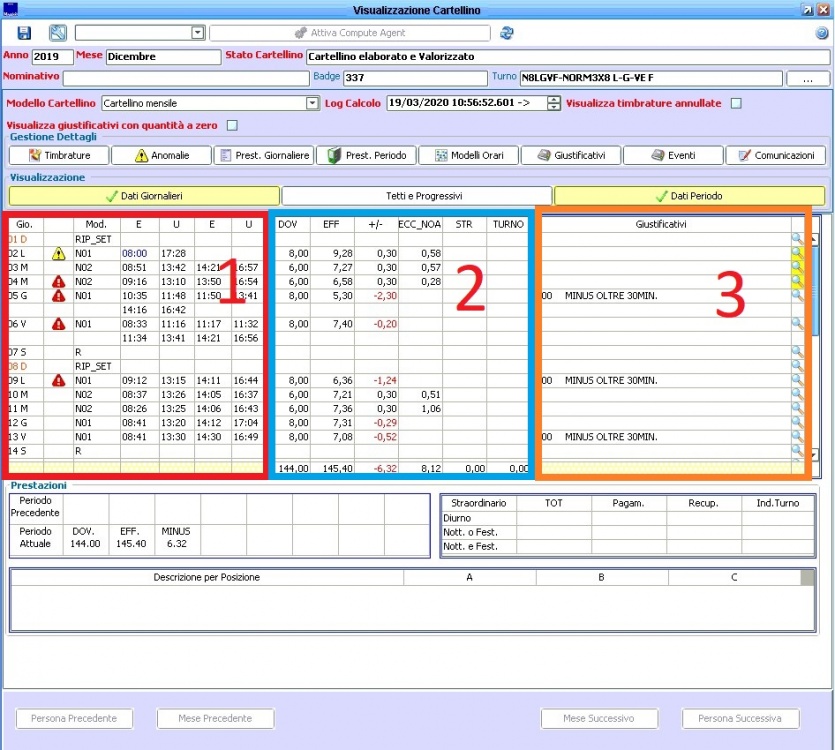Open magnifier detail icon for 05 G row
This screenshot has height=750, width=835.
coord(797,296)
